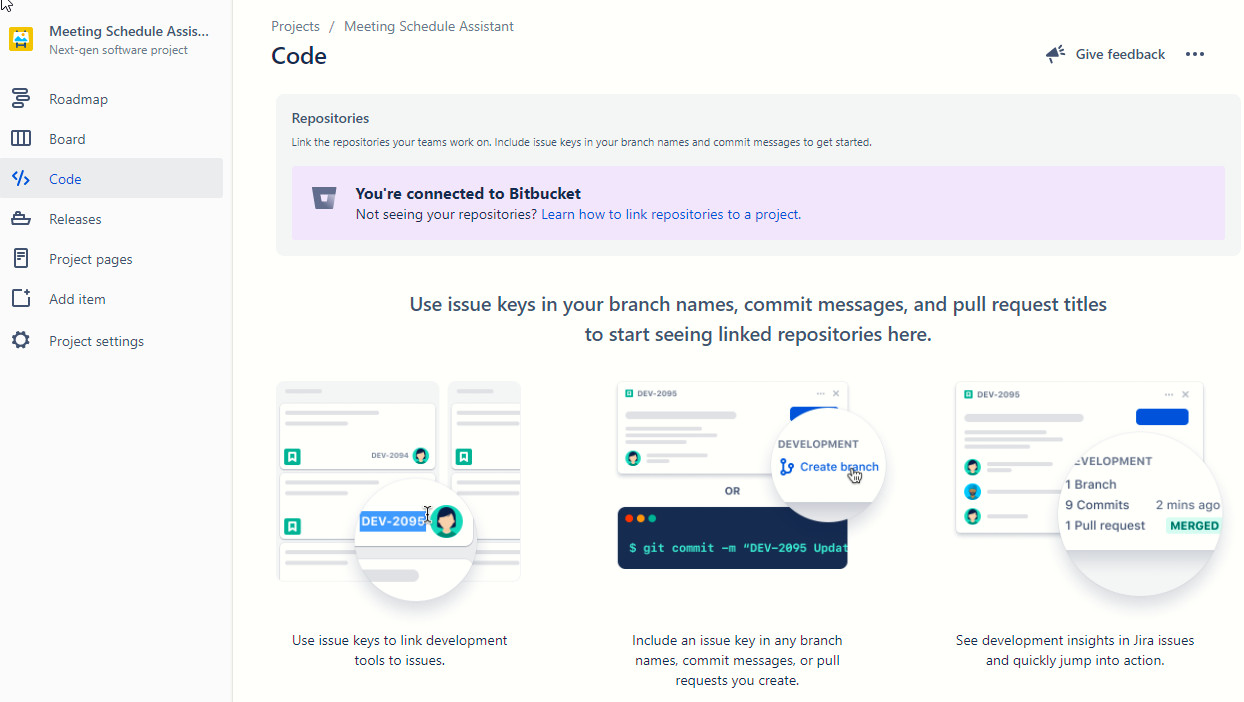Viewport: 1244px width, 702px height.
Task: Click the Give feedback megaphone icon
Action: tap(1055, 54)
